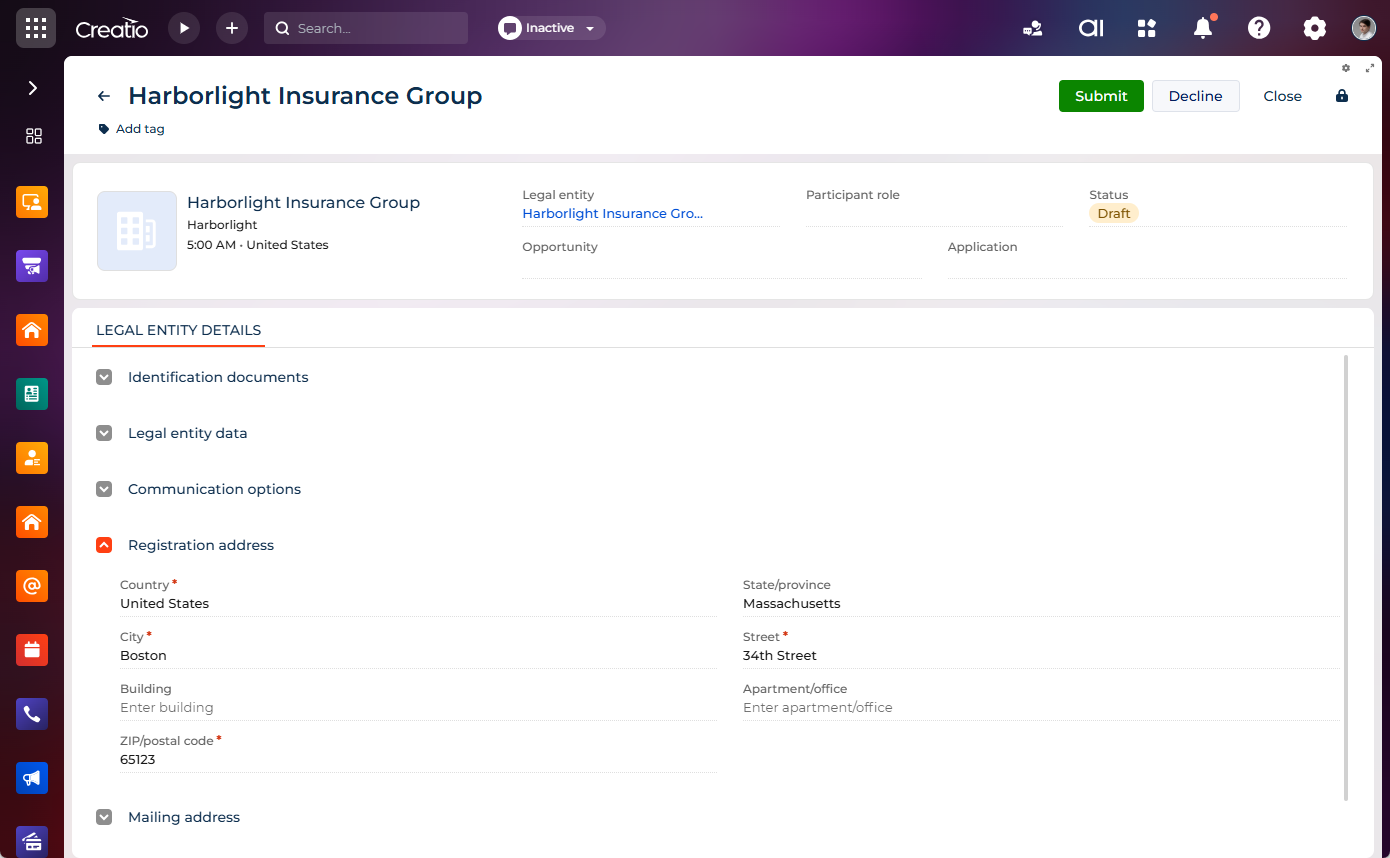Open the help question mark menu

pyautogui.click(x=1259, y=28)
